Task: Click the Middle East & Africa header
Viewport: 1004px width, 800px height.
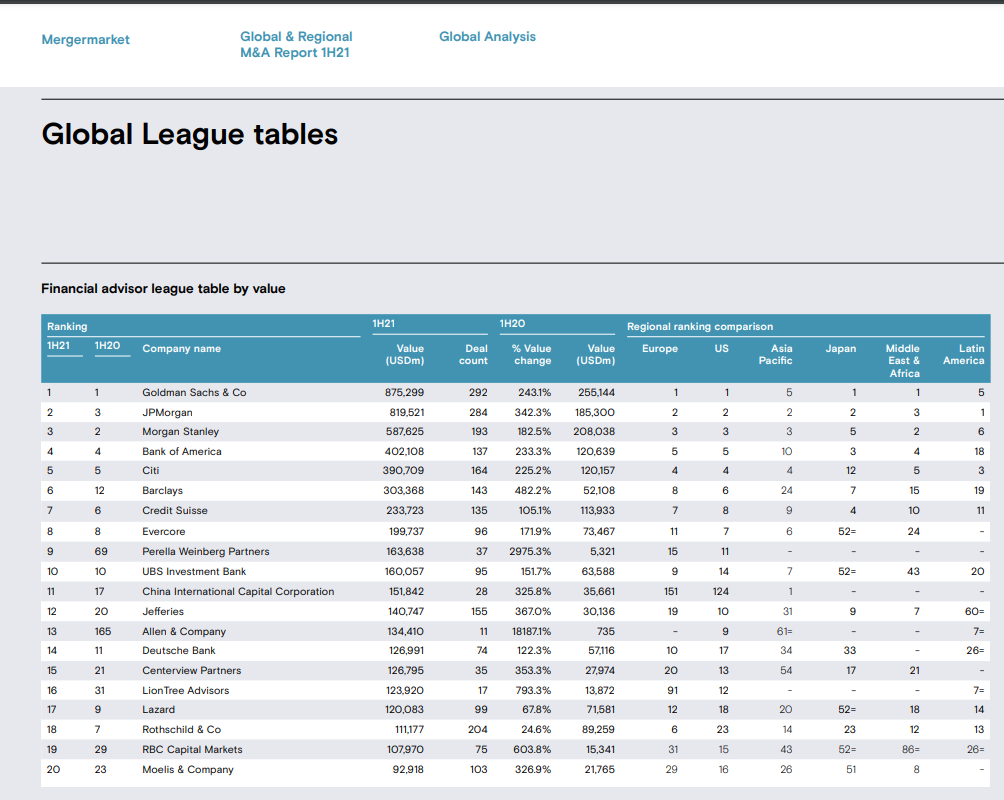Action: [903, 360]
